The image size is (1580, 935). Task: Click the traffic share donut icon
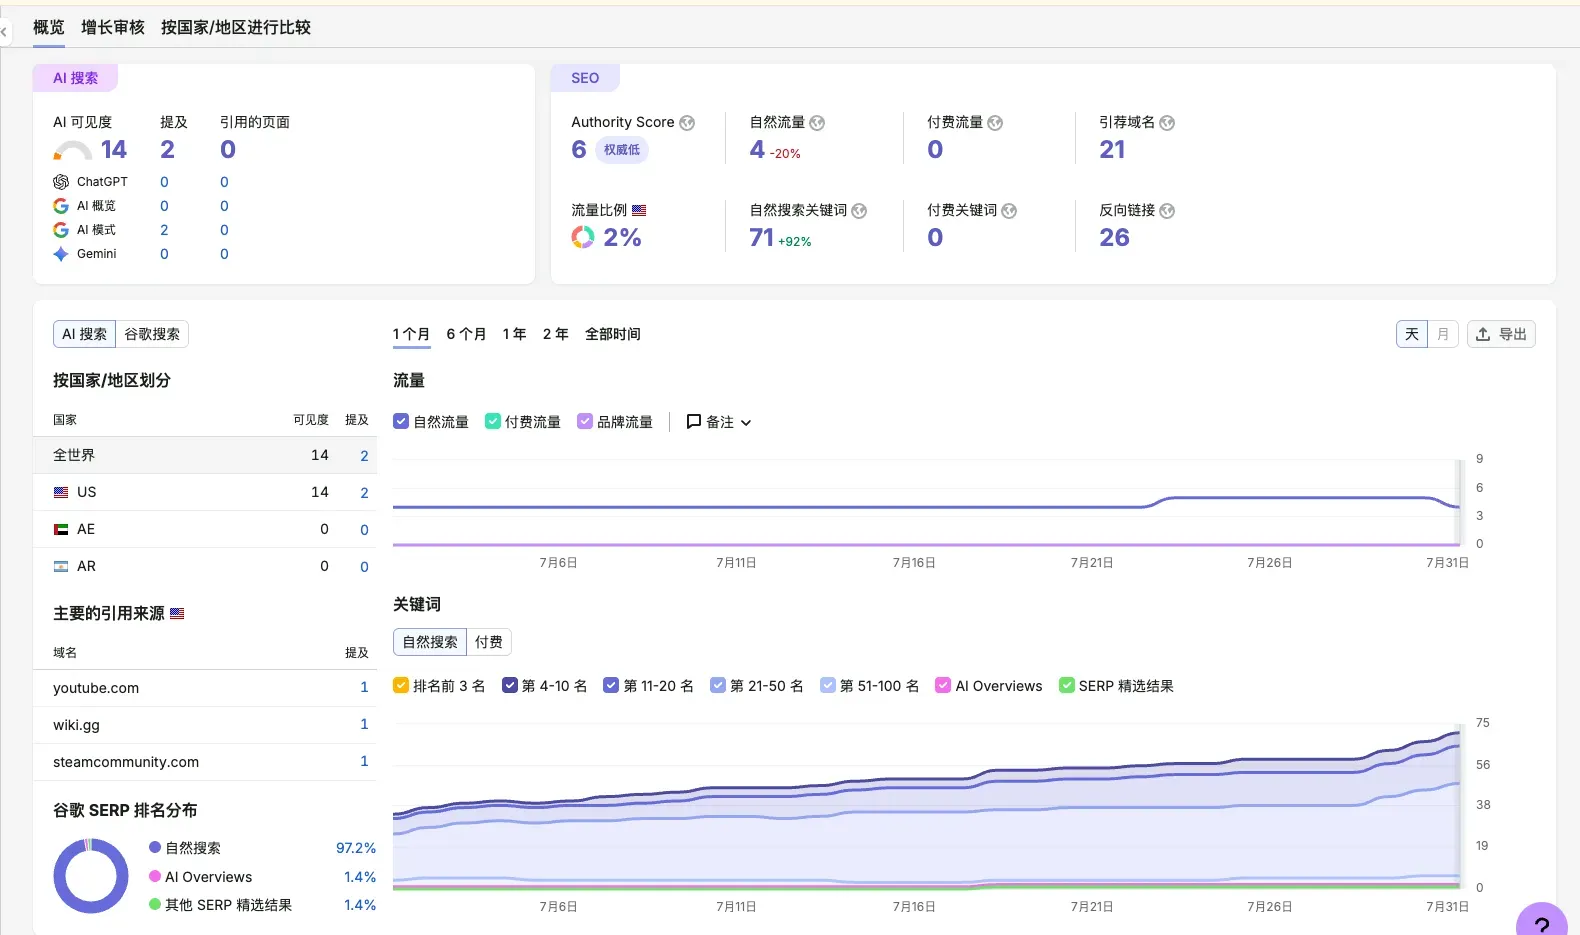pos(583,237)
